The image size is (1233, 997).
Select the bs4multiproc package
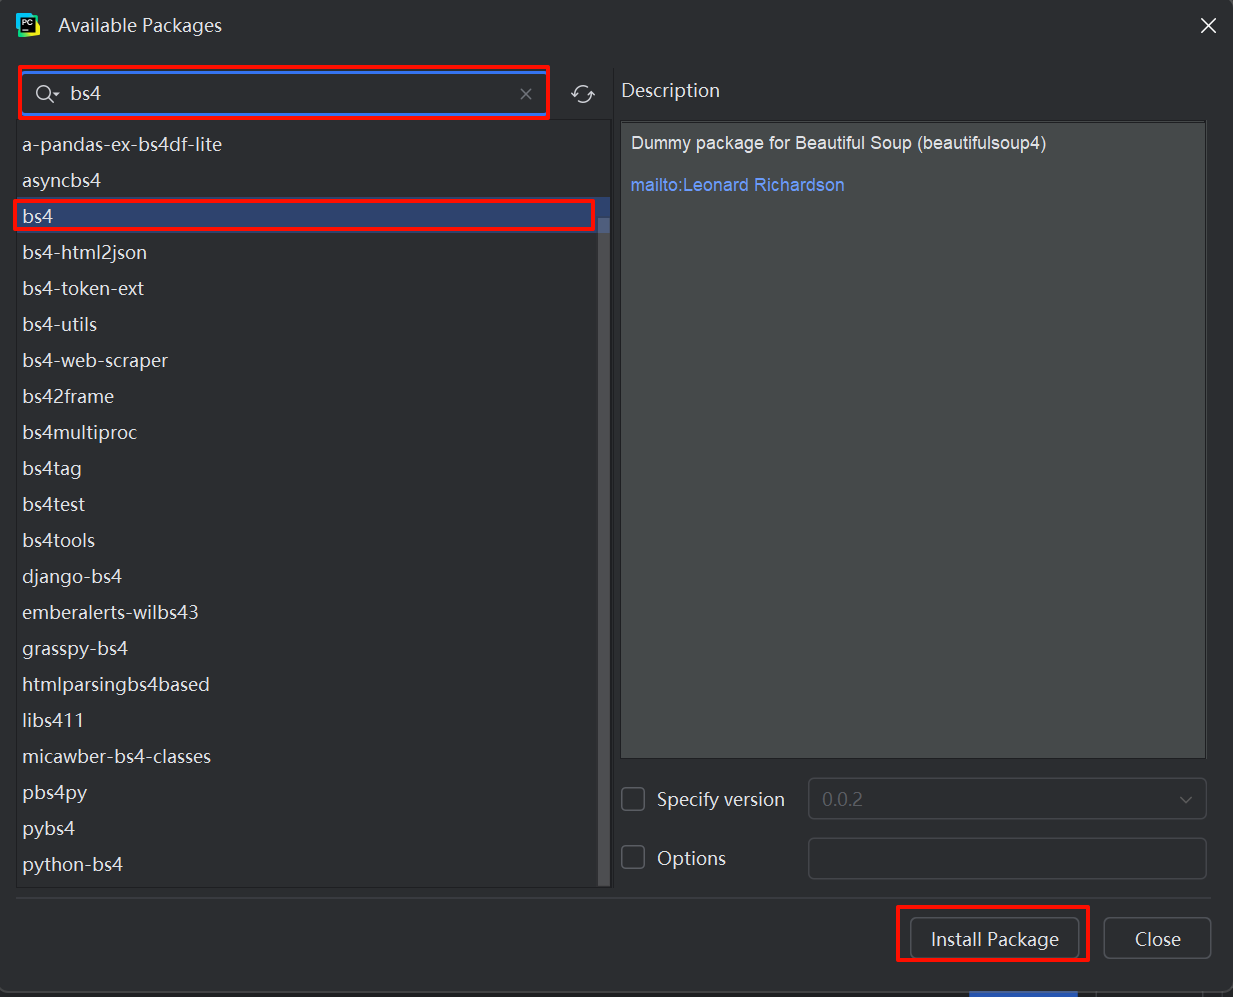[x=307, y=432]
